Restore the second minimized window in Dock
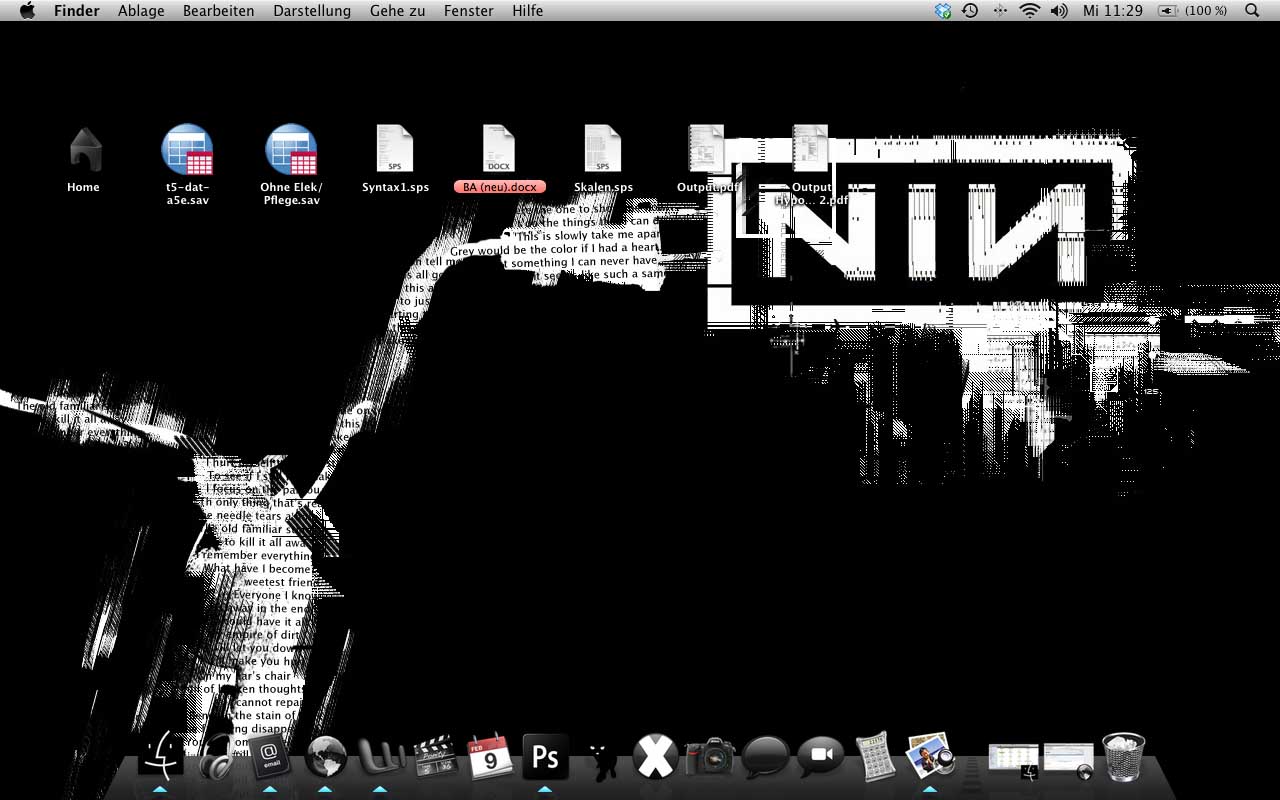This screenshot has width=1280, height=800. [x=1068, y=761]
